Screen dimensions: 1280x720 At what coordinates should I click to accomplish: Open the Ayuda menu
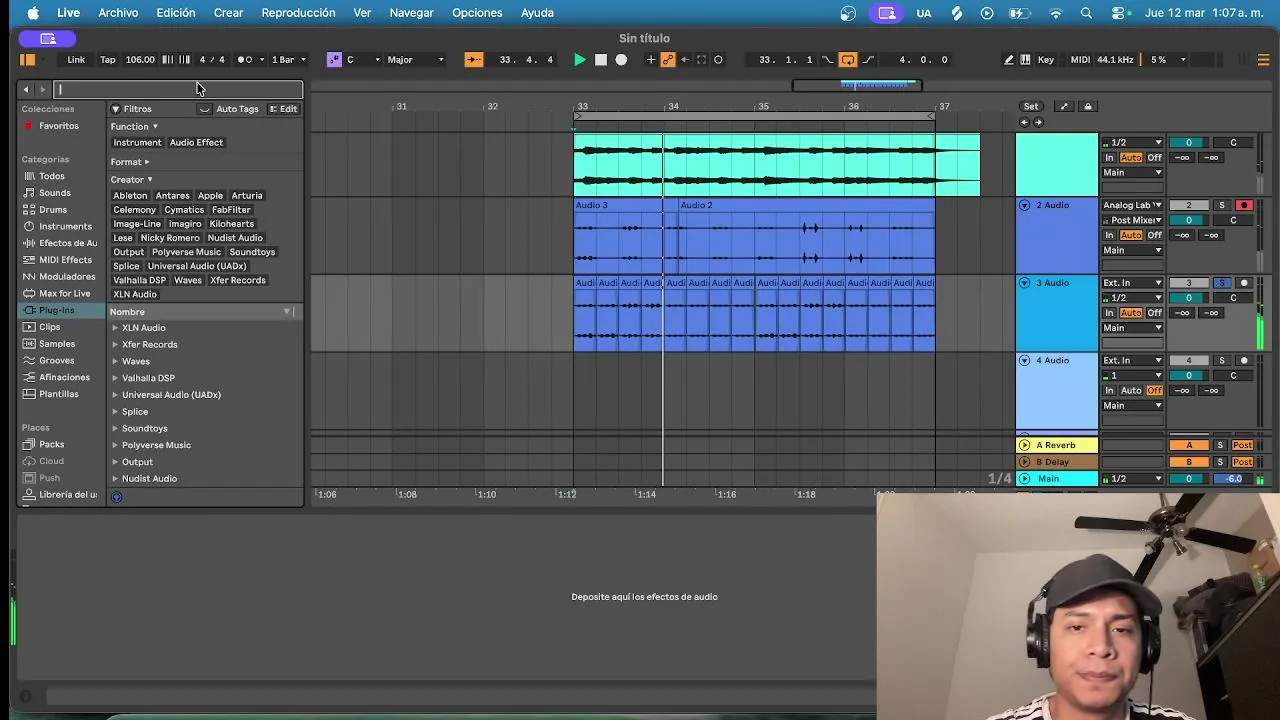[537, 13]
